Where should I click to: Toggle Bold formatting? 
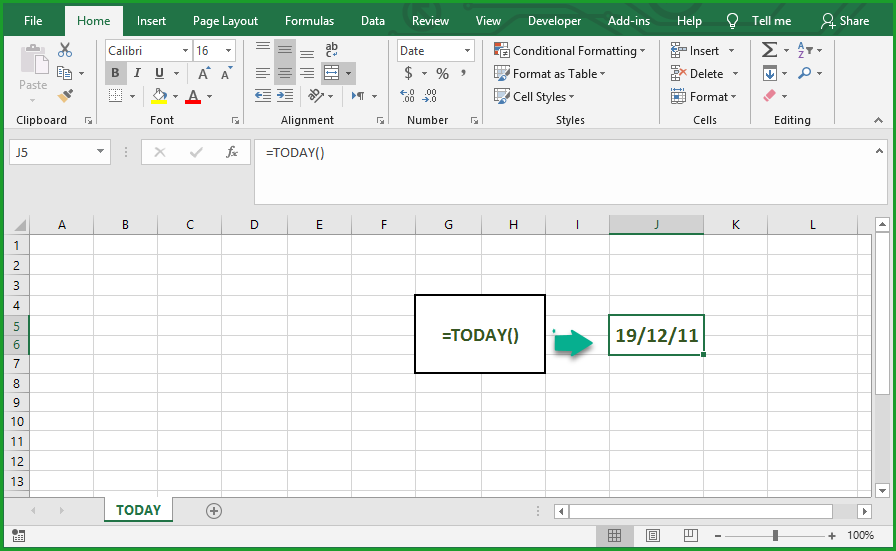[115, 73]
